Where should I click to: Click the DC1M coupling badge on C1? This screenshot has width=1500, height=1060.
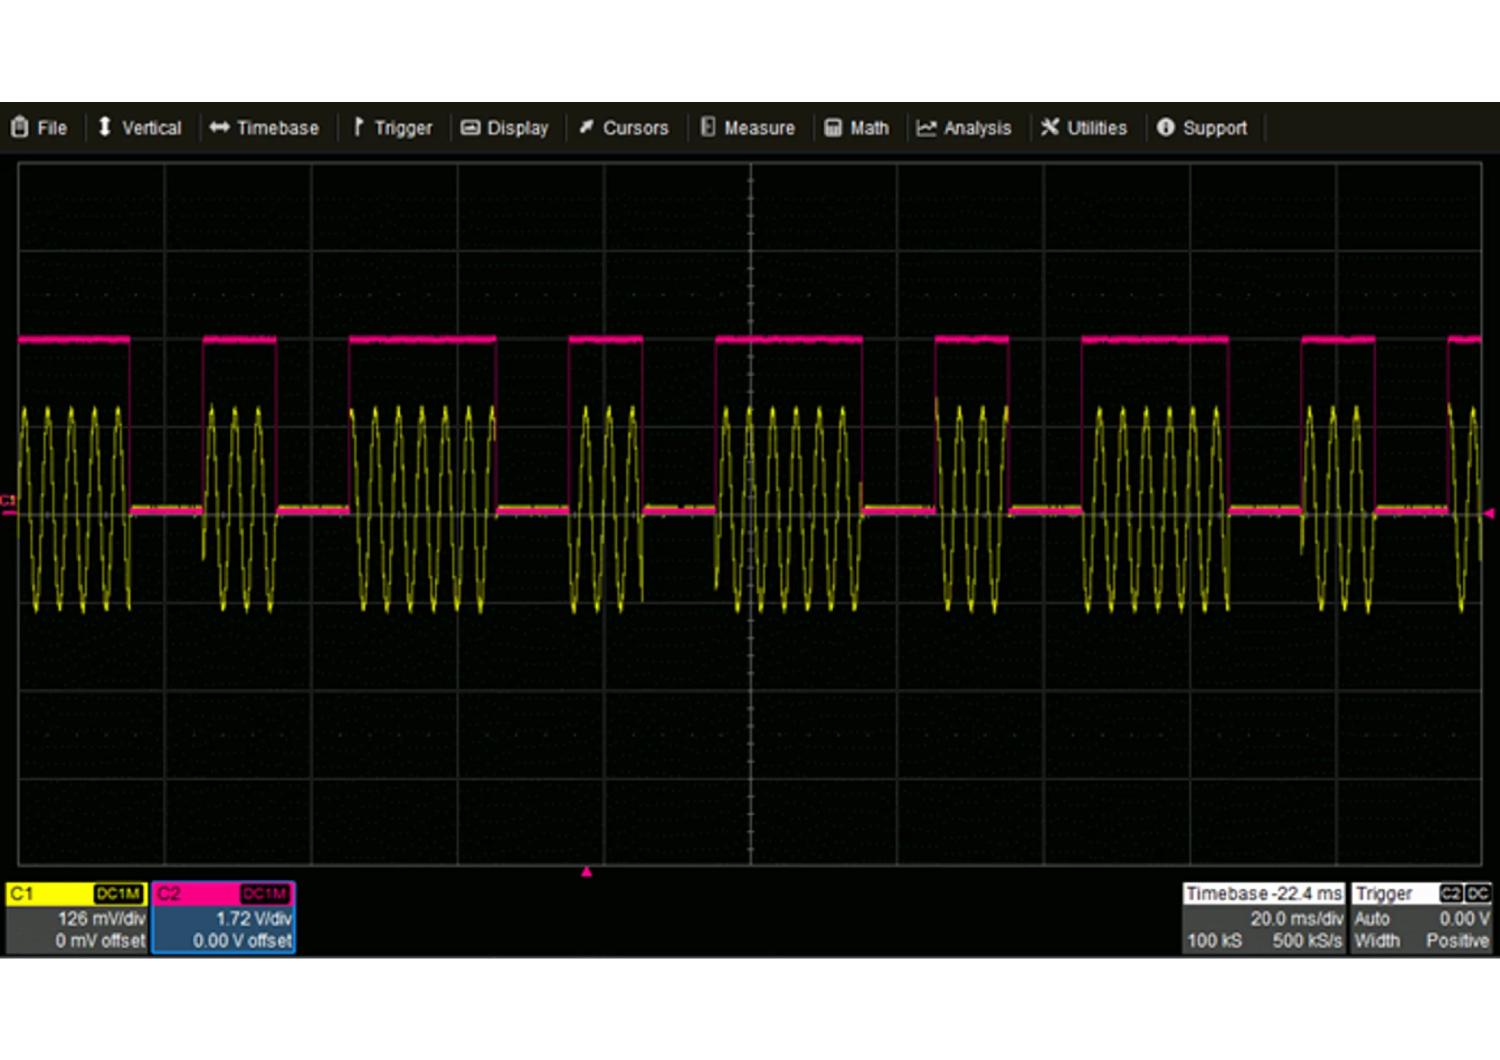pyautogui.click(x=118, y=894)
